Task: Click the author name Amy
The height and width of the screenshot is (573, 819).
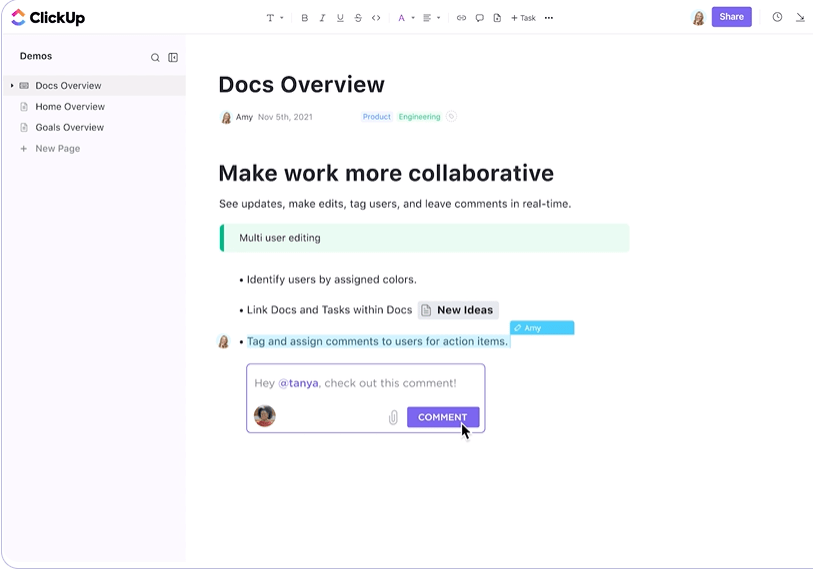Action: [x=244, y=117]
